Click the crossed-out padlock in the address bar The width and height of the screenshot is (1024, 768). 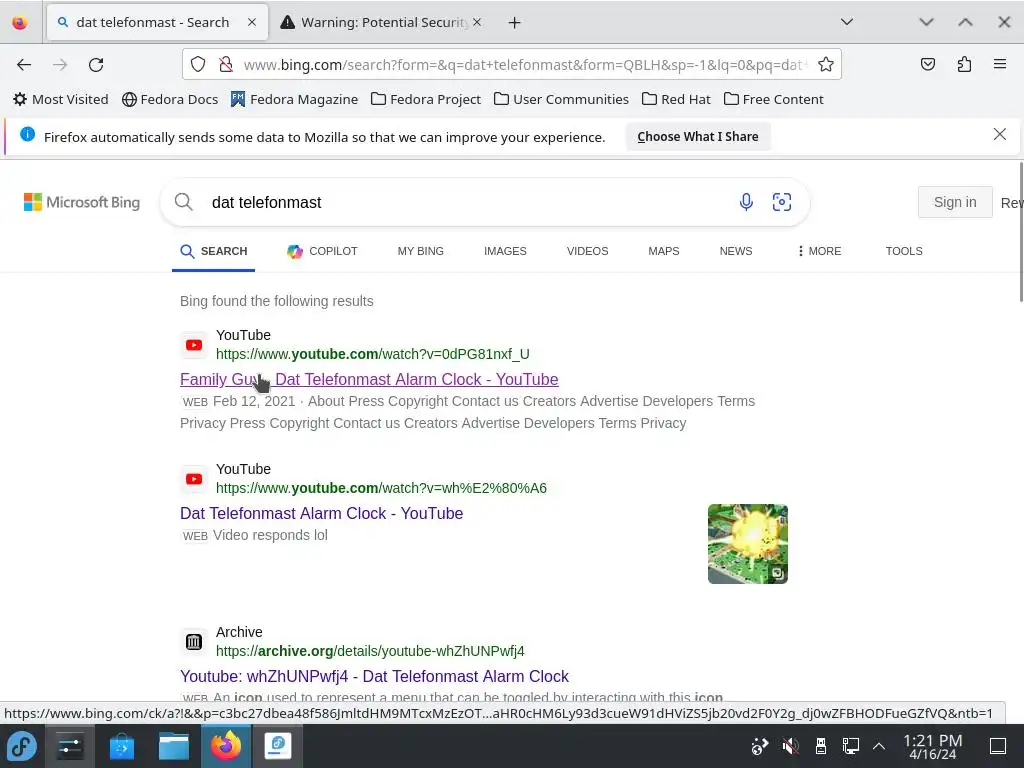[226, 65]
